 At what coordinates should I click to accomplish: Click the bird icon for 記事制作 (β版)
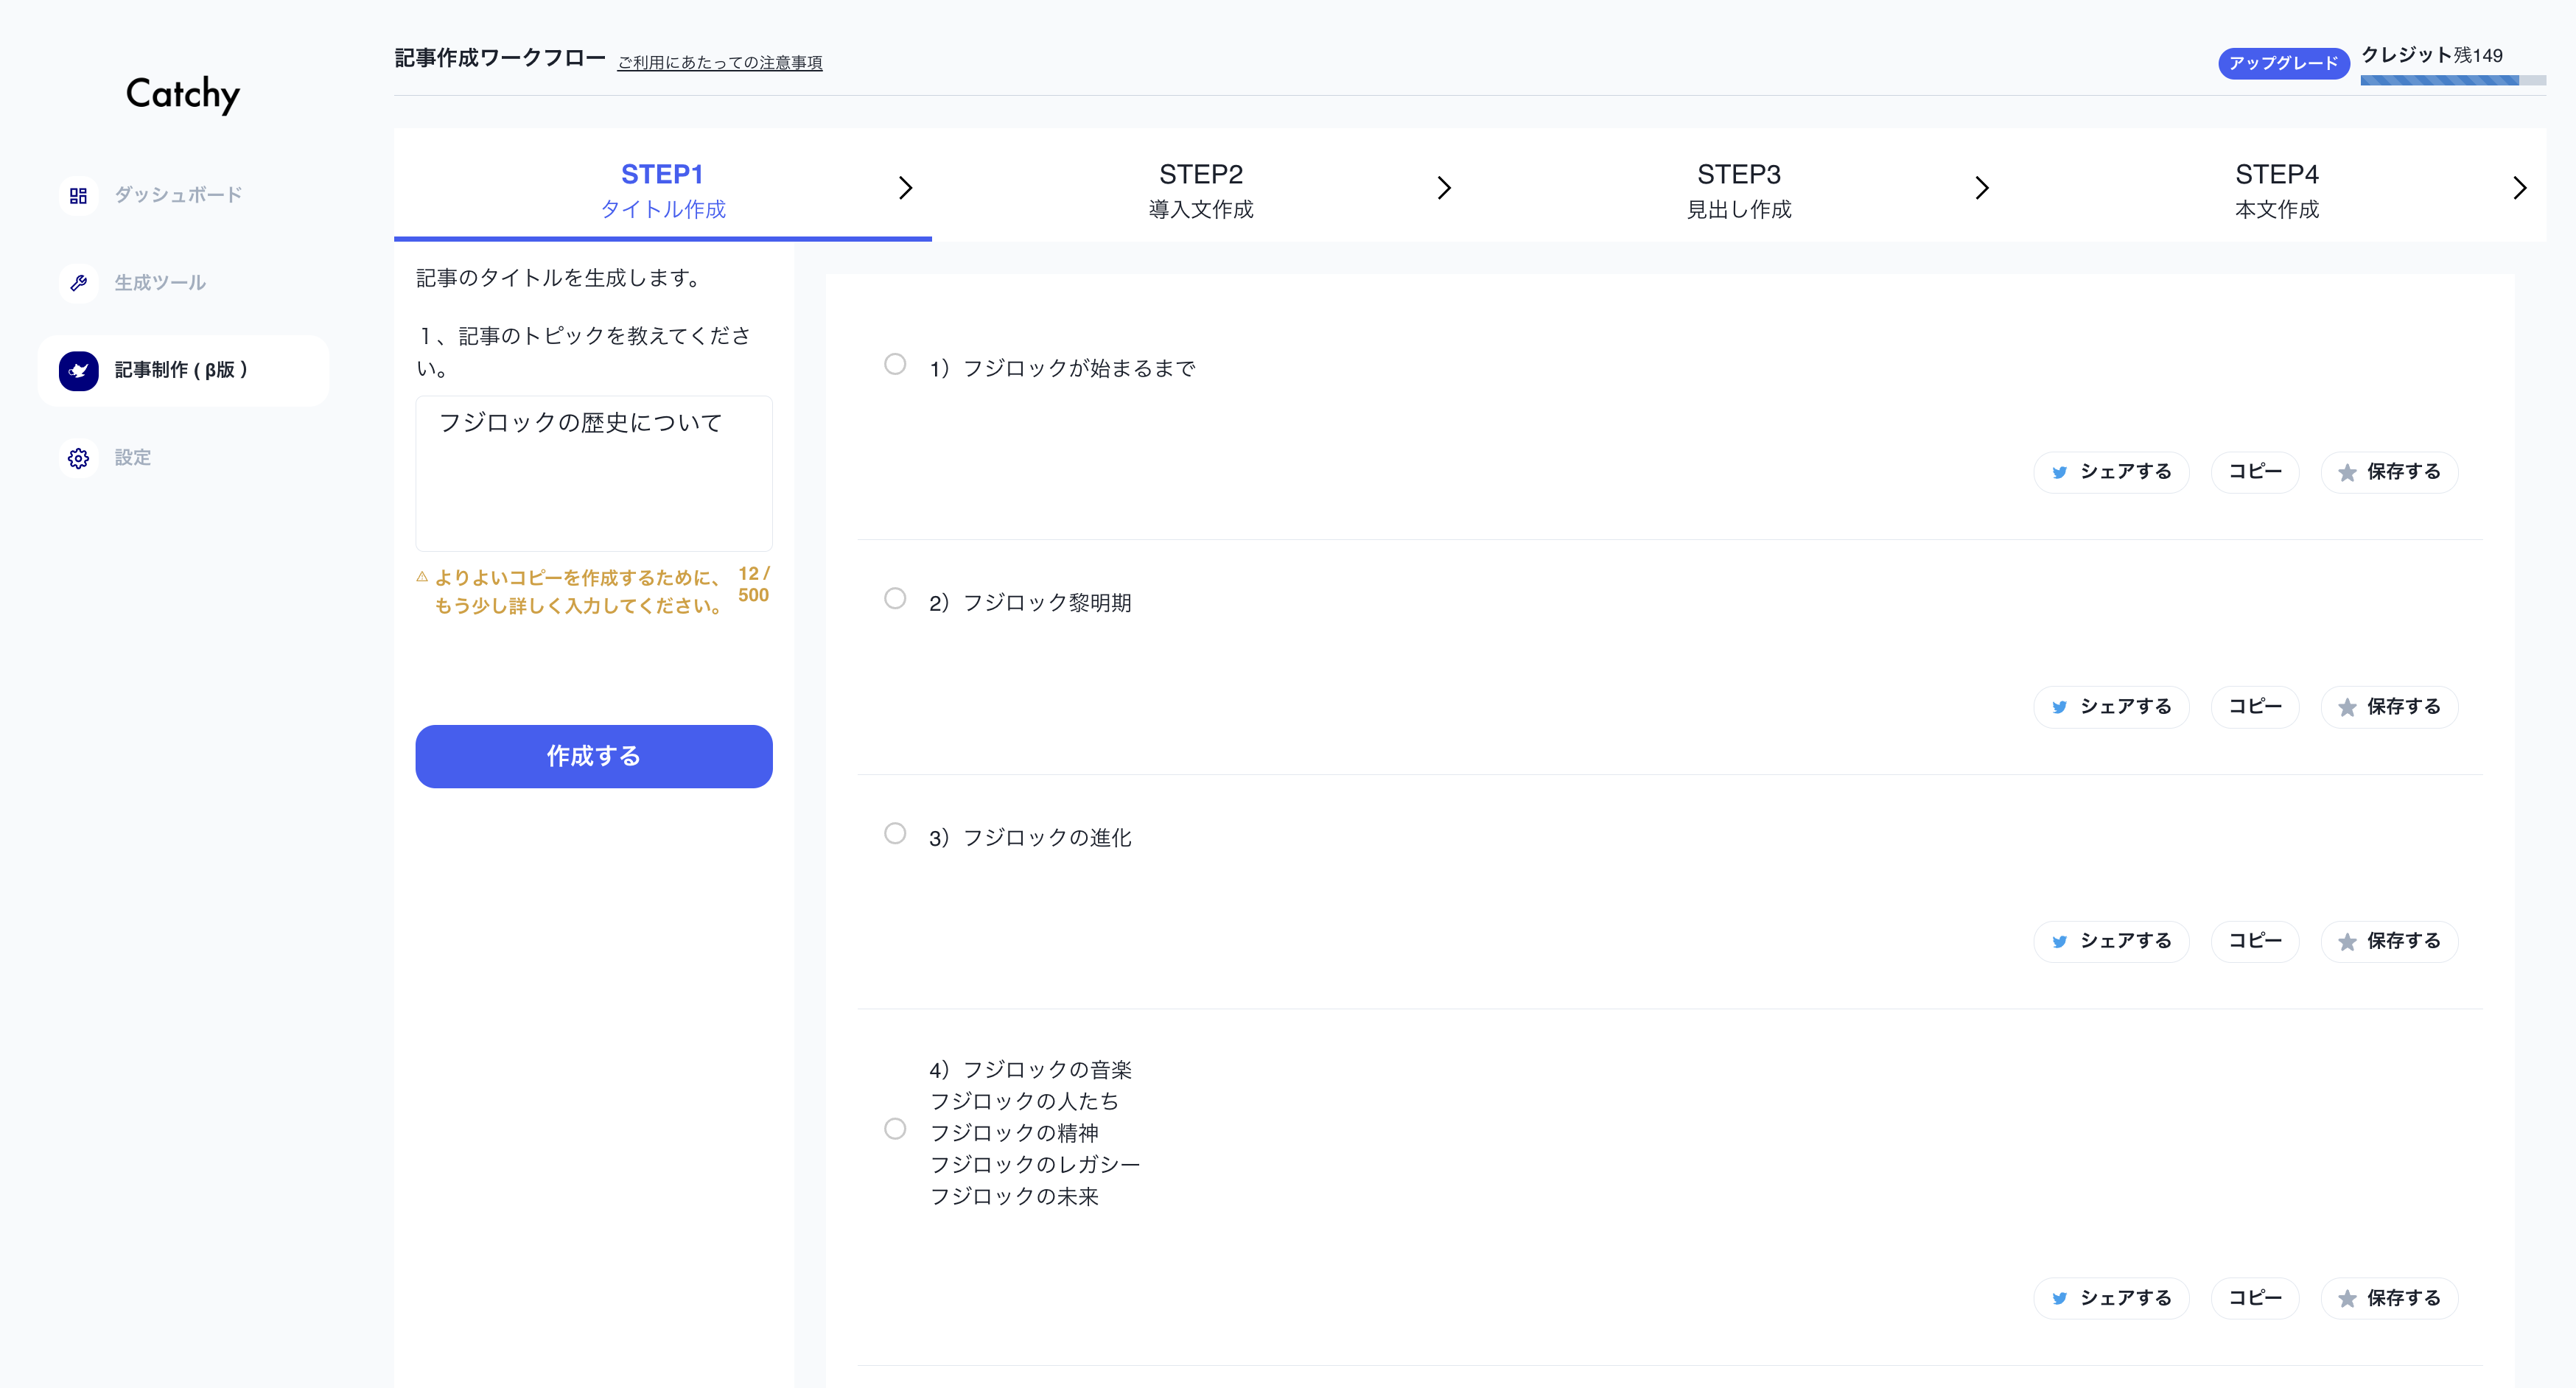[78, 370]
